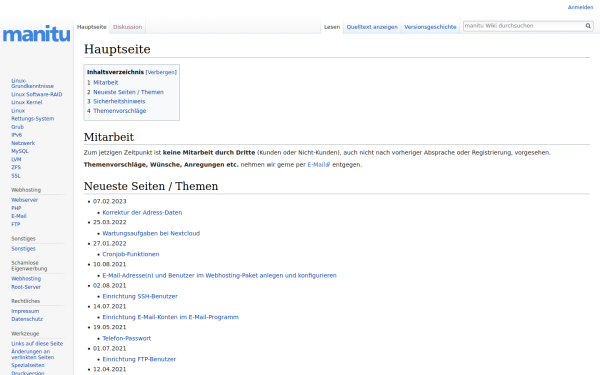Open the Quelltext anzeigen tab
Viewport: 600px width, 375px height.
tap(372, 27)
